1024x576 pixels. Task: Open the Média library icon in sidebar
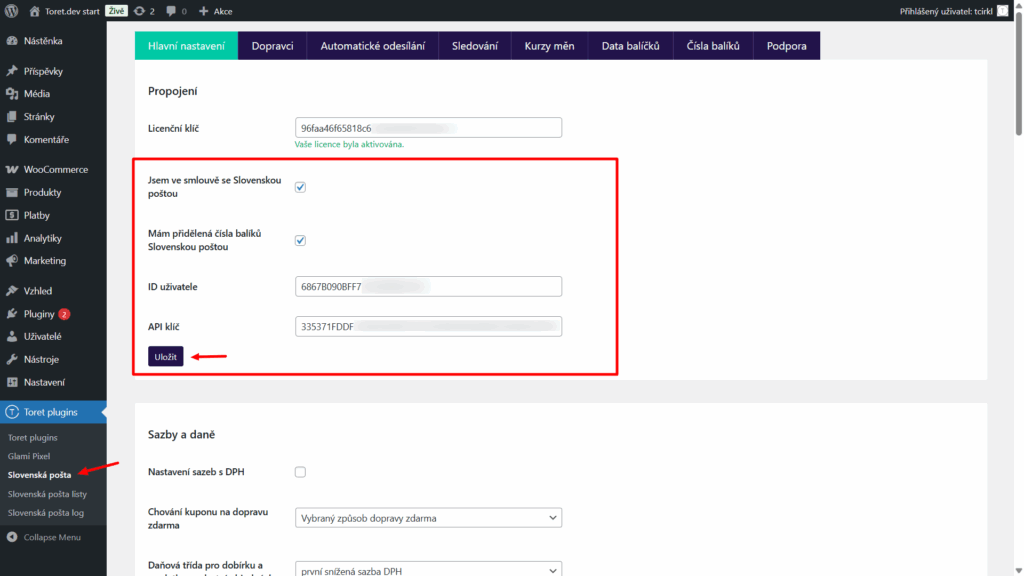[x=14, y=92]
